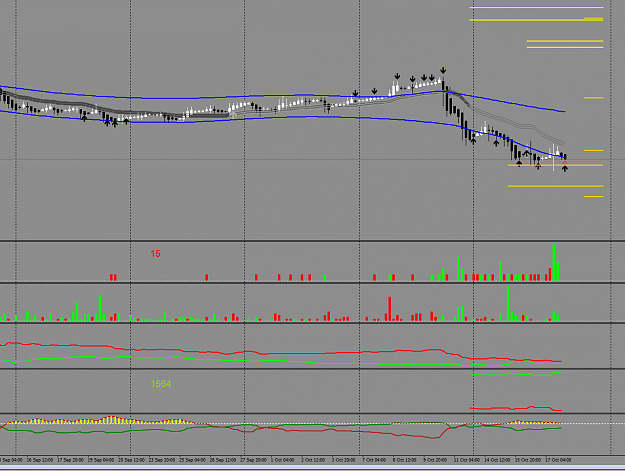
Task: Select the "3 Oct 20:00" time axis label
Action: coord(344,460)
